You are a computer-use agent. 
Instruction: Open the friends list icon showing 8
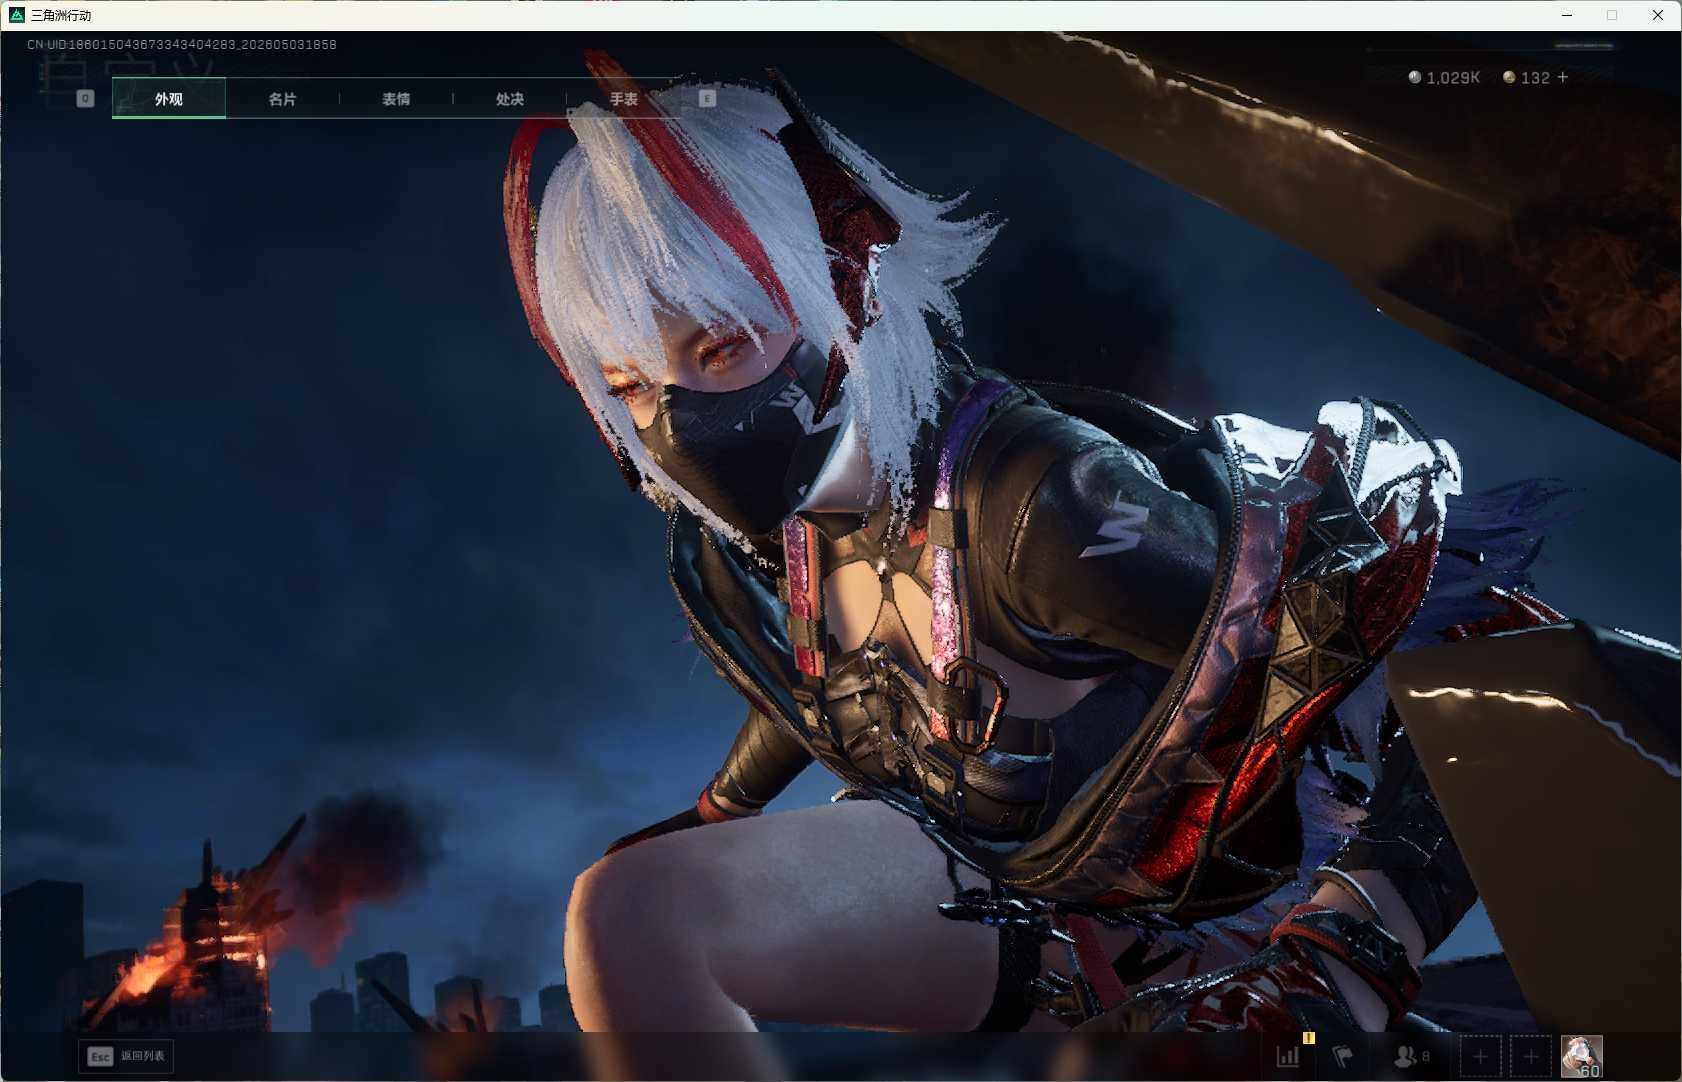[1411, 1056]
